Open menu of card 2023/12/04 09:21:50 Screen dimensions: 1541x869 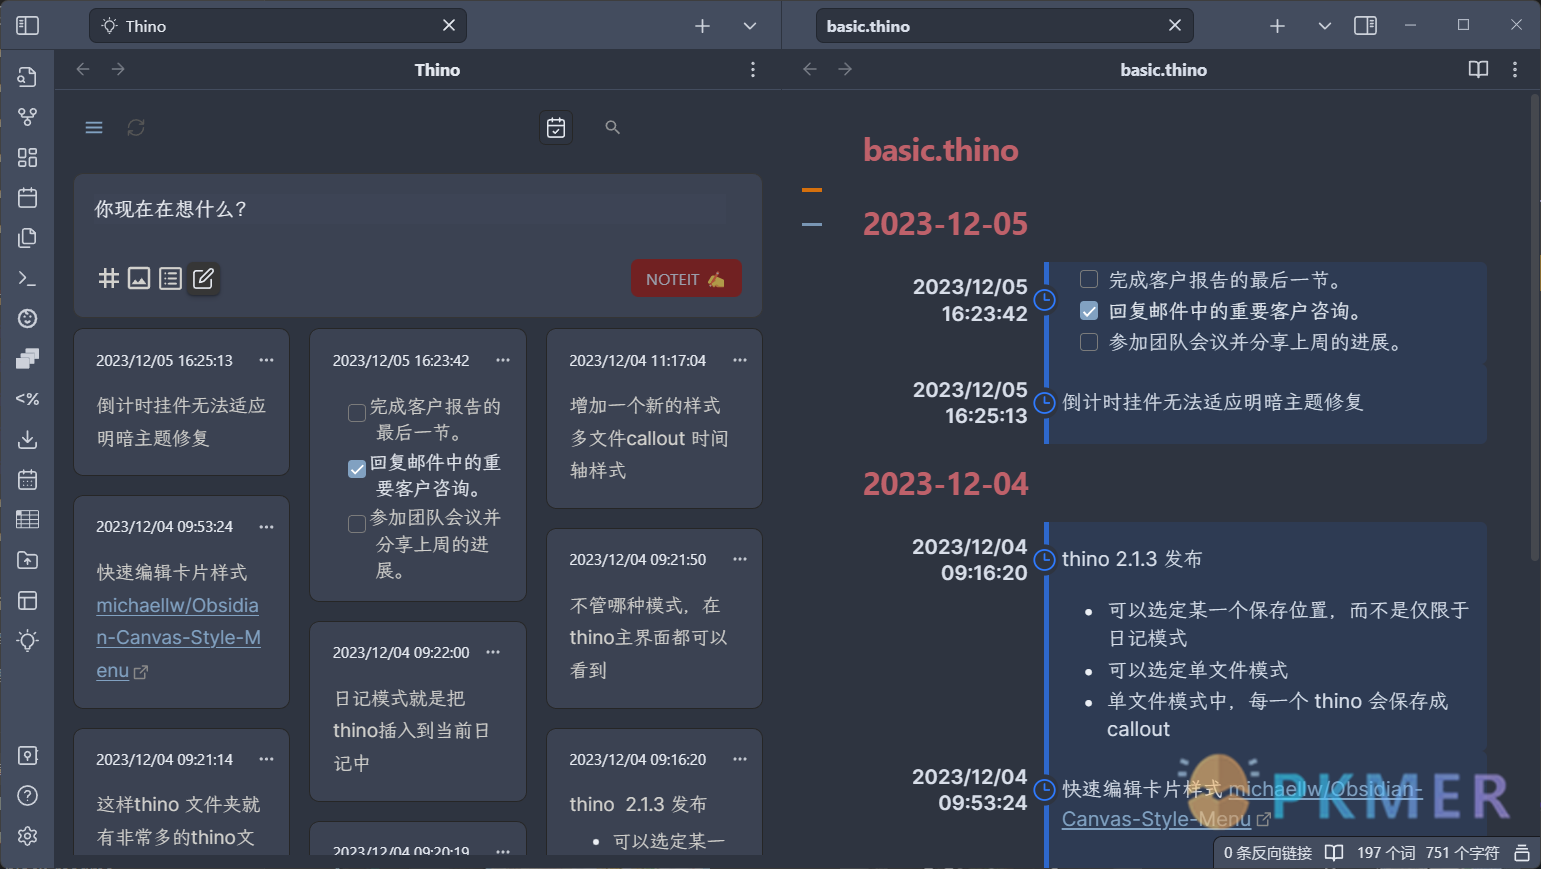[740, 559]
